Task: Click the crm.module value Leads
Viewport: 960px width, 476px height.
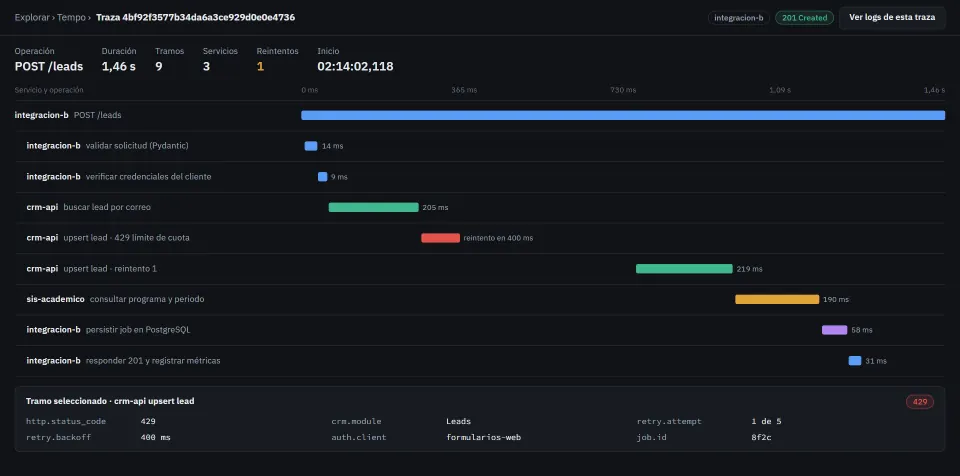Action: pos(459,421)
